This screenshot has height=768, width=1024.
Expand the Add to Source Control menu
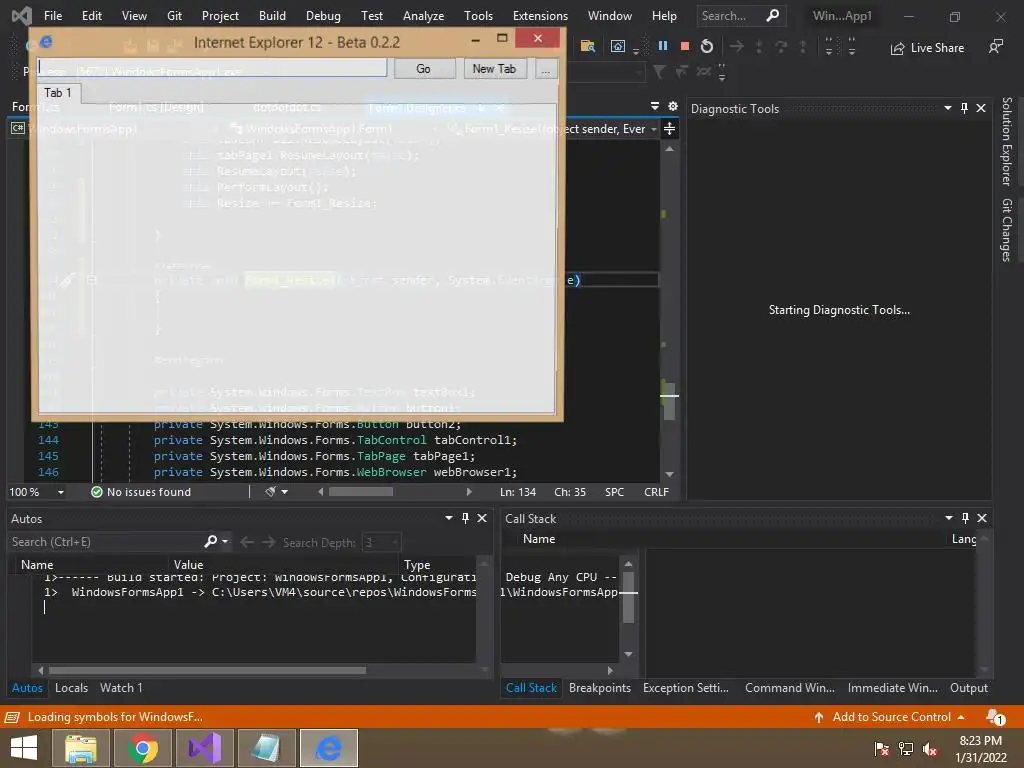tap(961, 717)
